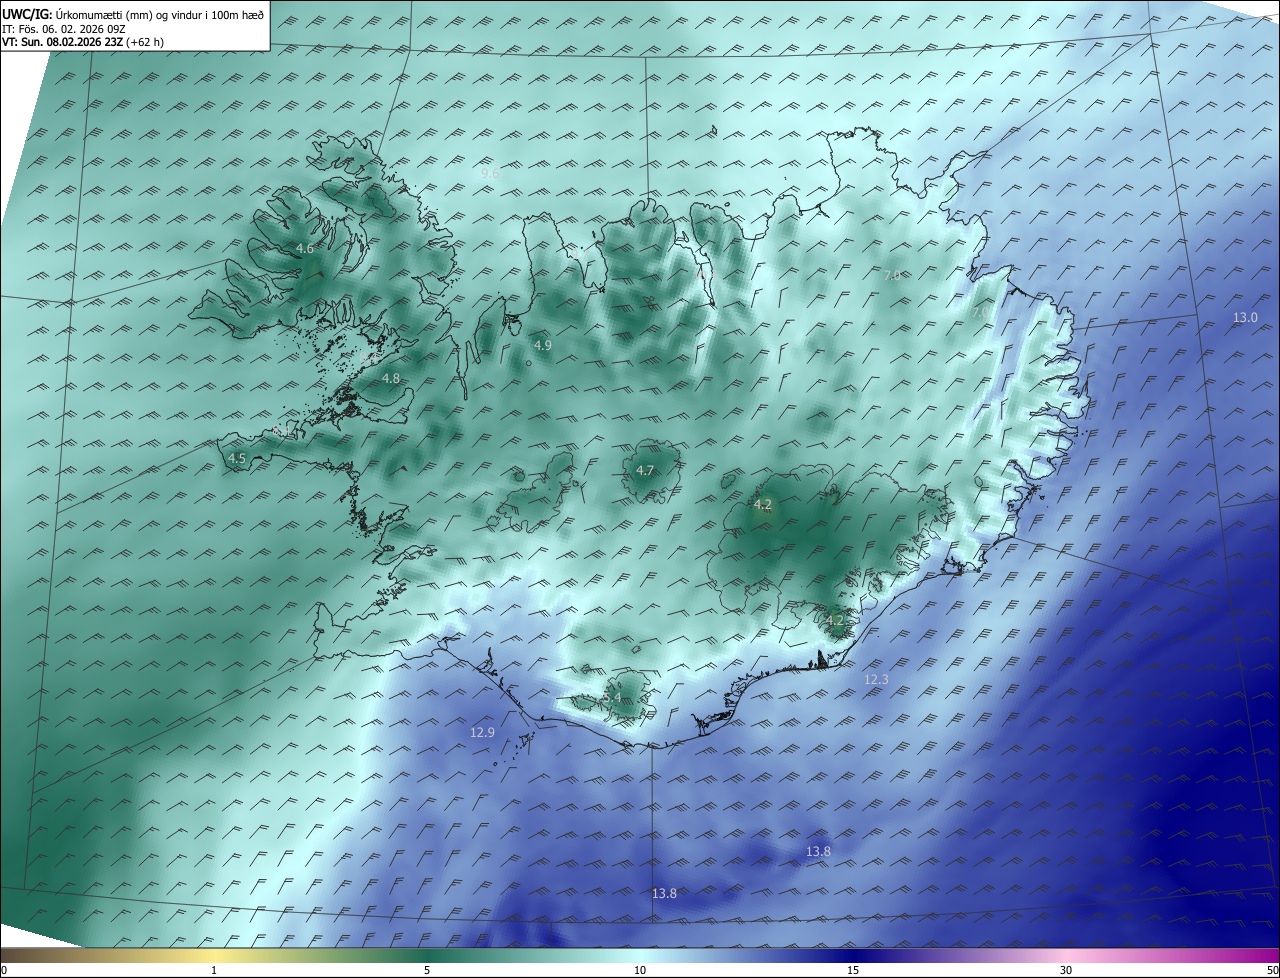Screen dimensions: 1280x978
Task: Click the 0 tick on the color scale
Action: 4,970
